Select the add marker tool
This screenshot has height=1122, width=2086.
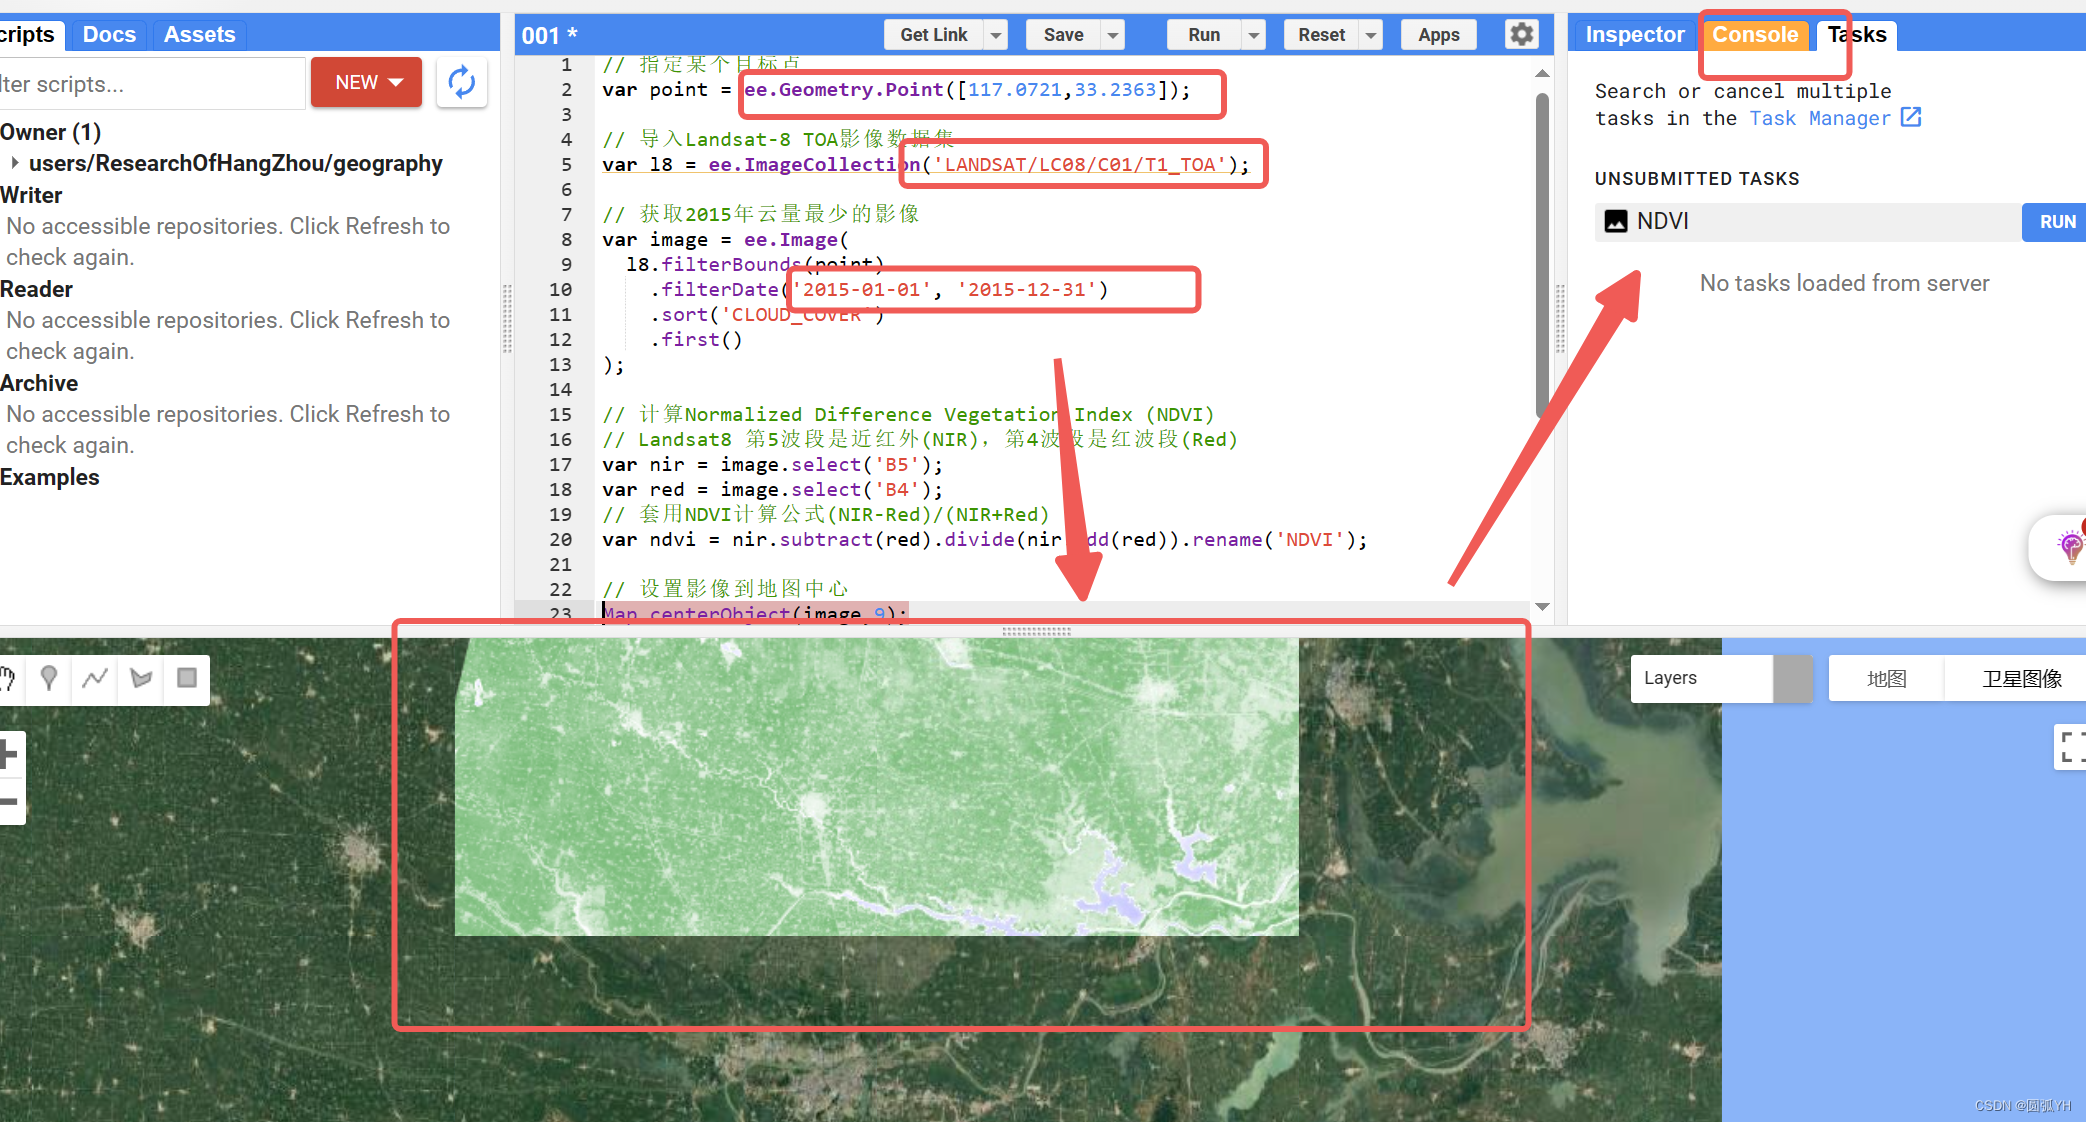pyautogui.click(x=48, y=679)
